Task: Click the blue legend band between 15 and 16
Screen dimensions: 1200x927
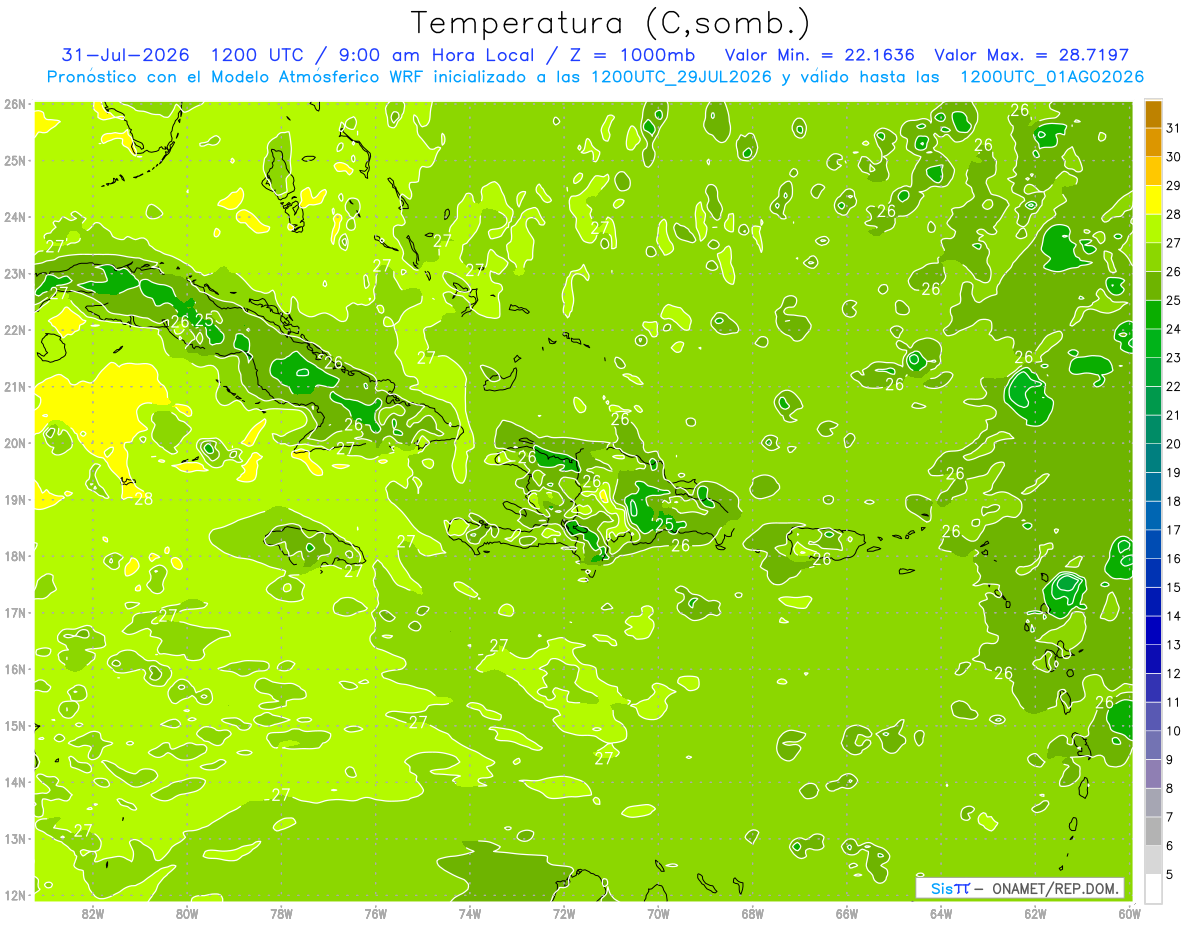Action: click(x=1153, y=573)
